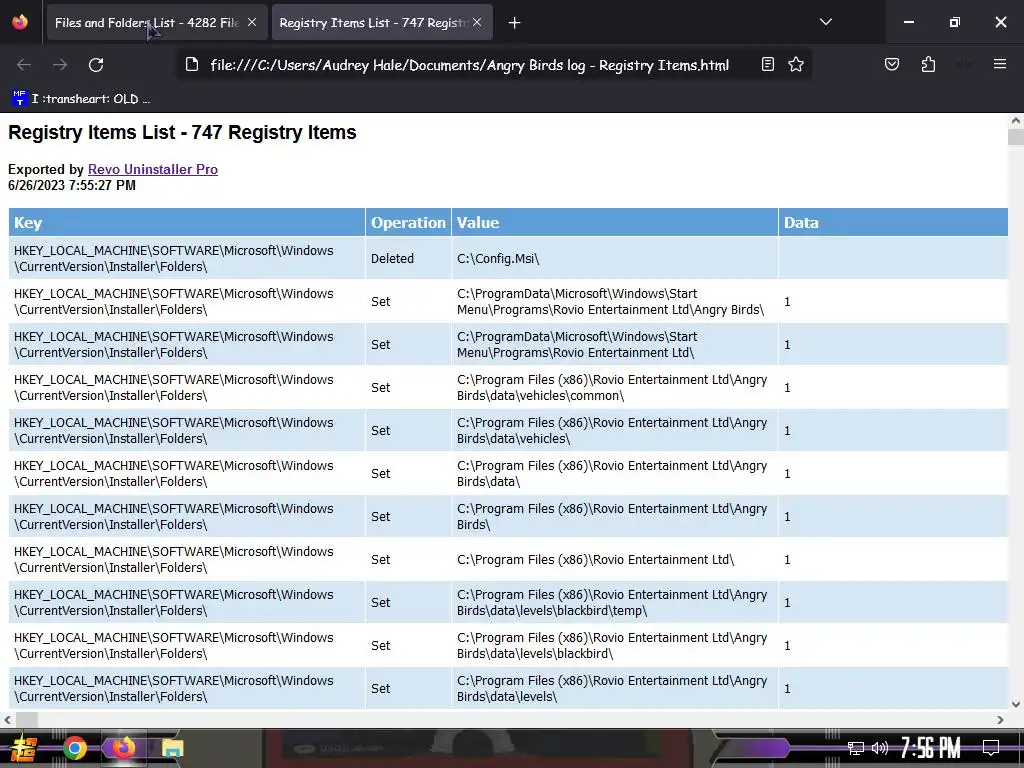Screen dimensions: 1024x768
Task: Click the horizontal scrollbar right arrow
Action: tap(1000, 720)
